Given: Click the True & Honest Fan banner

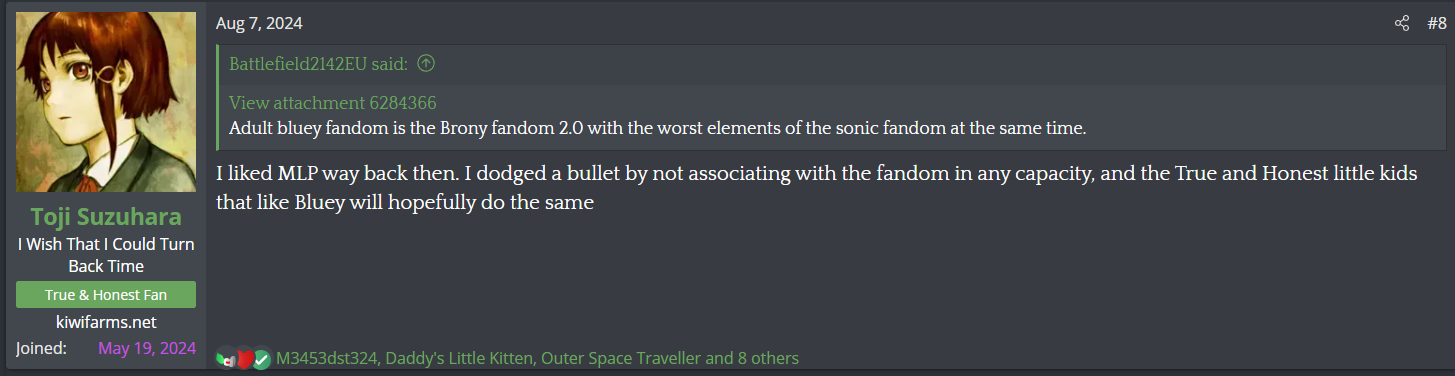Looking at the screenshot, I should (106, 295).
